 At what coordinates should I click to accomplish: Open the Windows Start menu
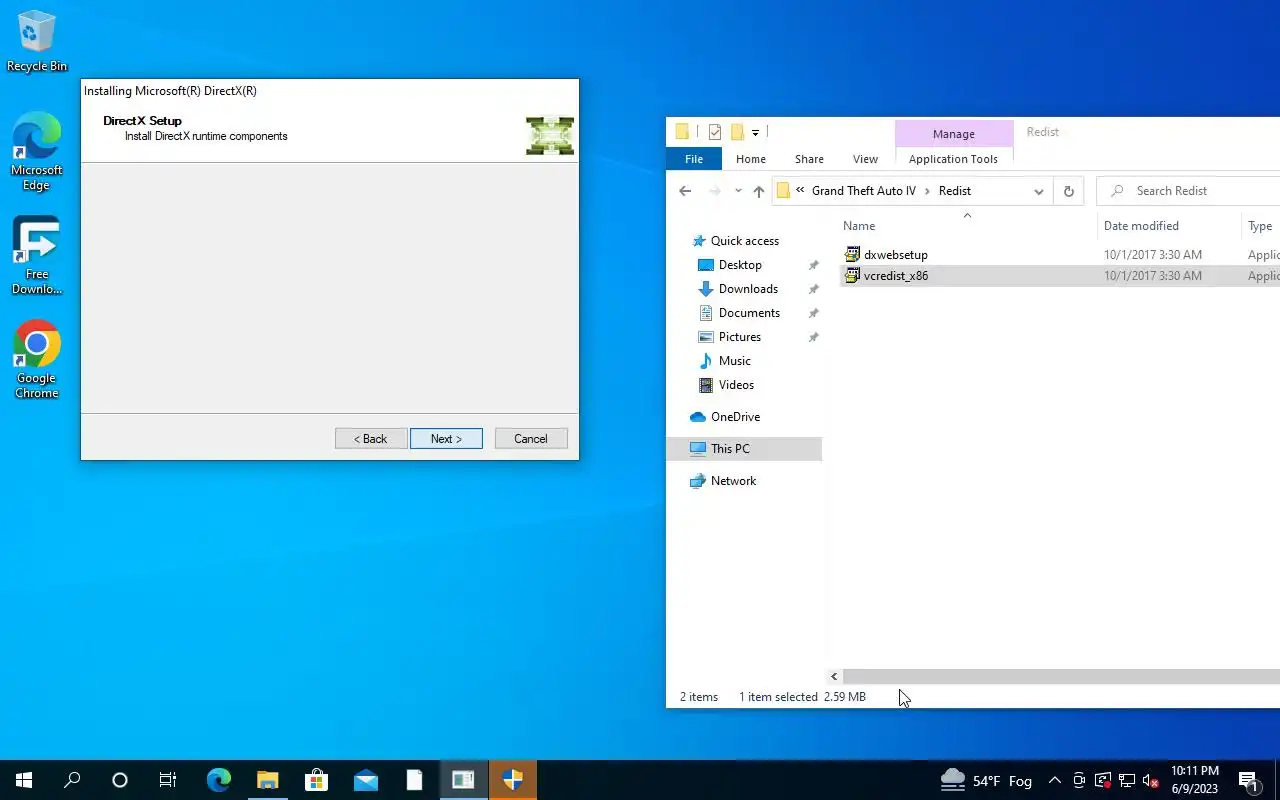(x=24, y=780)
